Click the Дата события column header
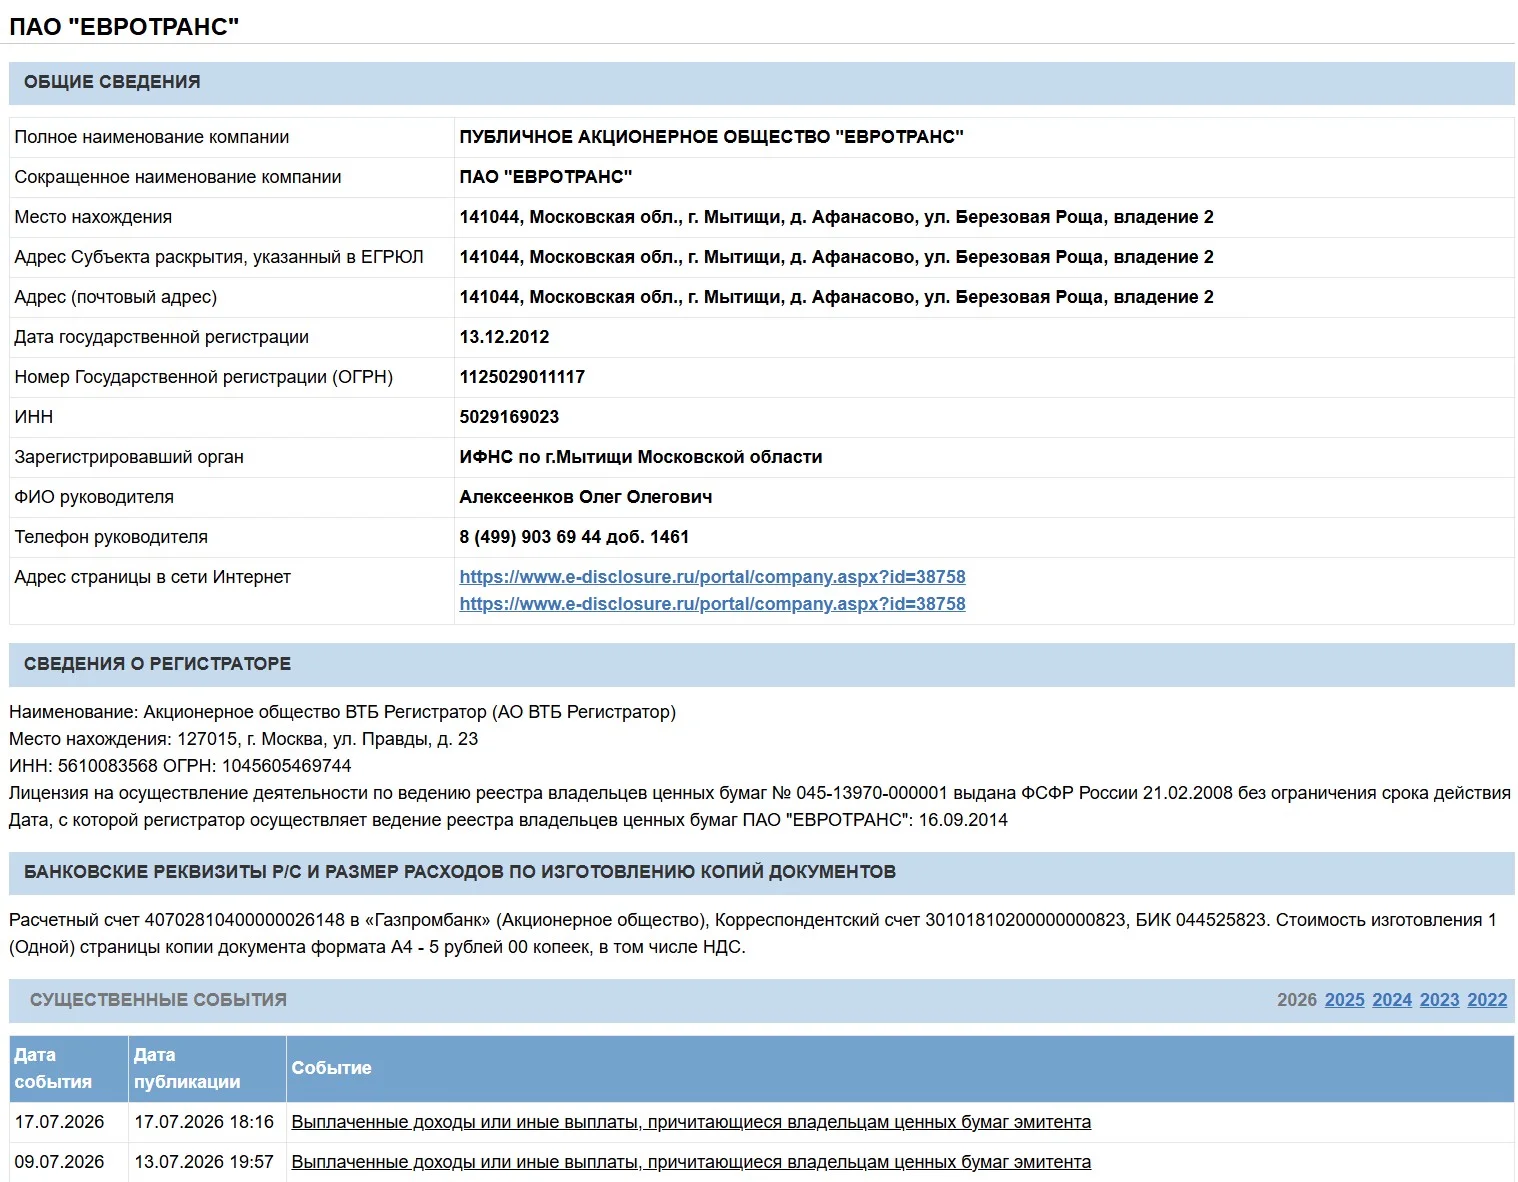Viewport: 1518px width, 1182px height. coord(68,1069)
